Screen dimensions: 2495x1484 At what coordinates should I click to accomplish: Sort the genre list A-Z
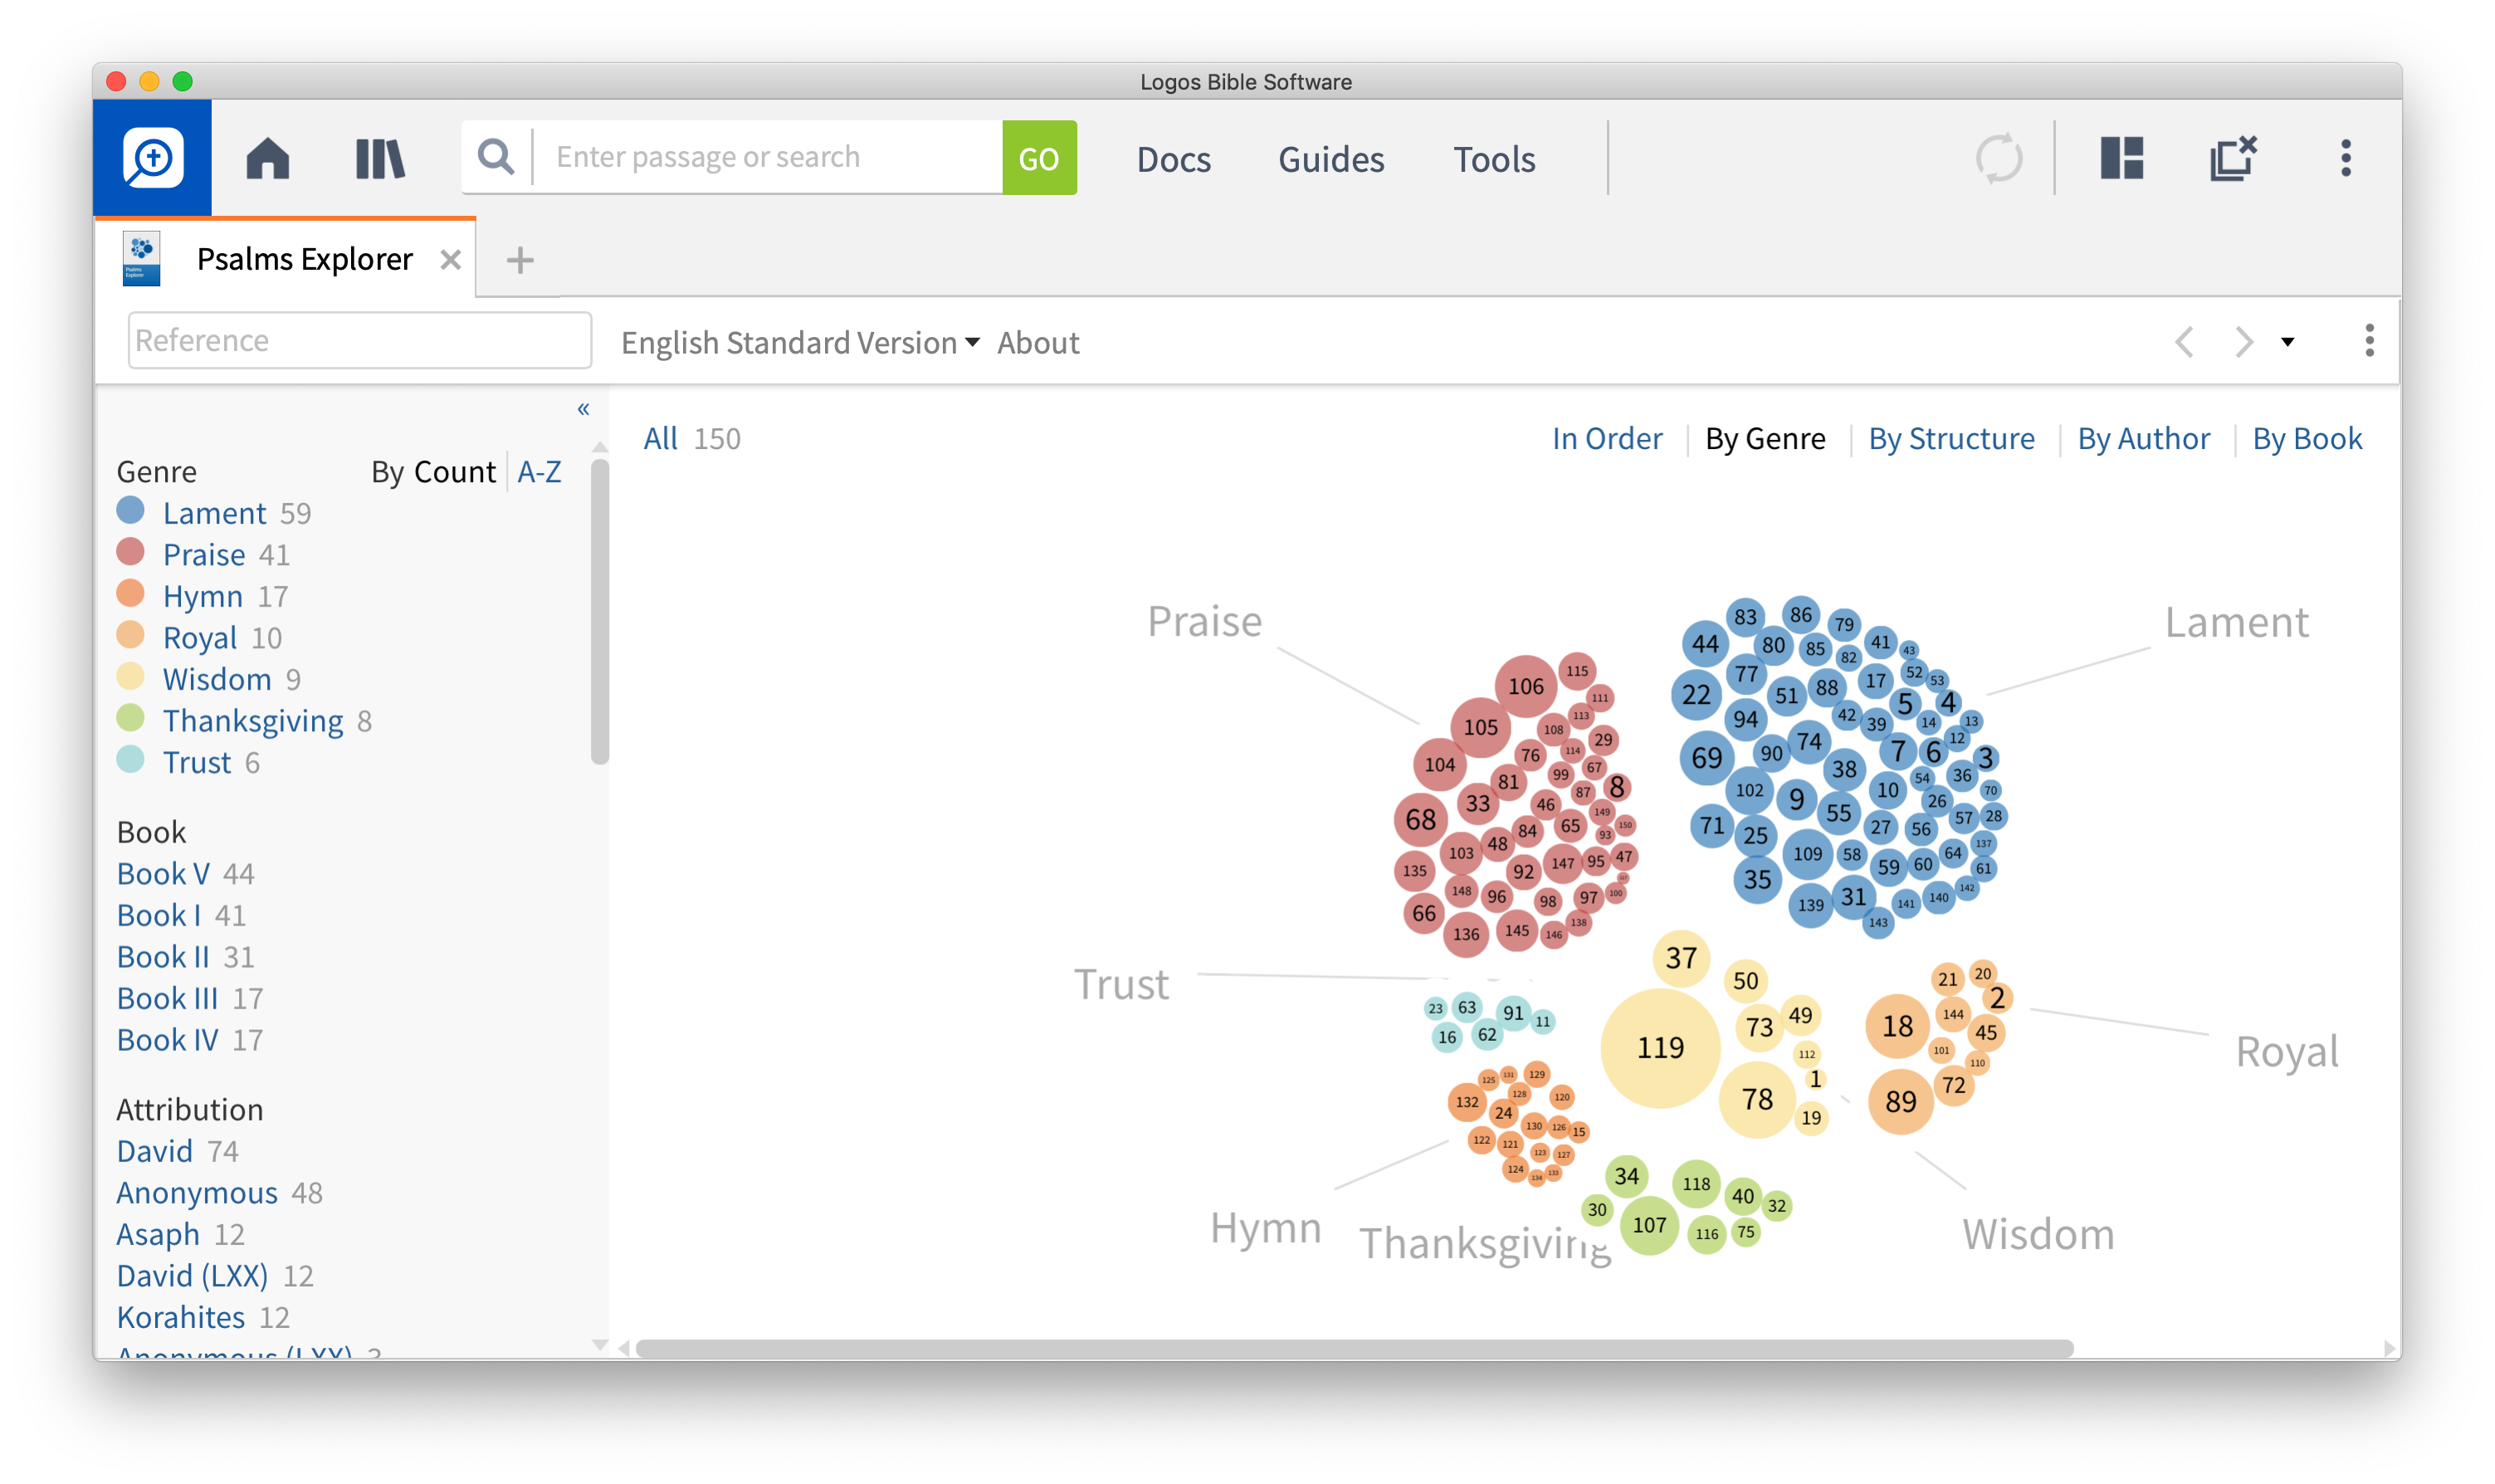pyautogui.click(x=539, y=471)
